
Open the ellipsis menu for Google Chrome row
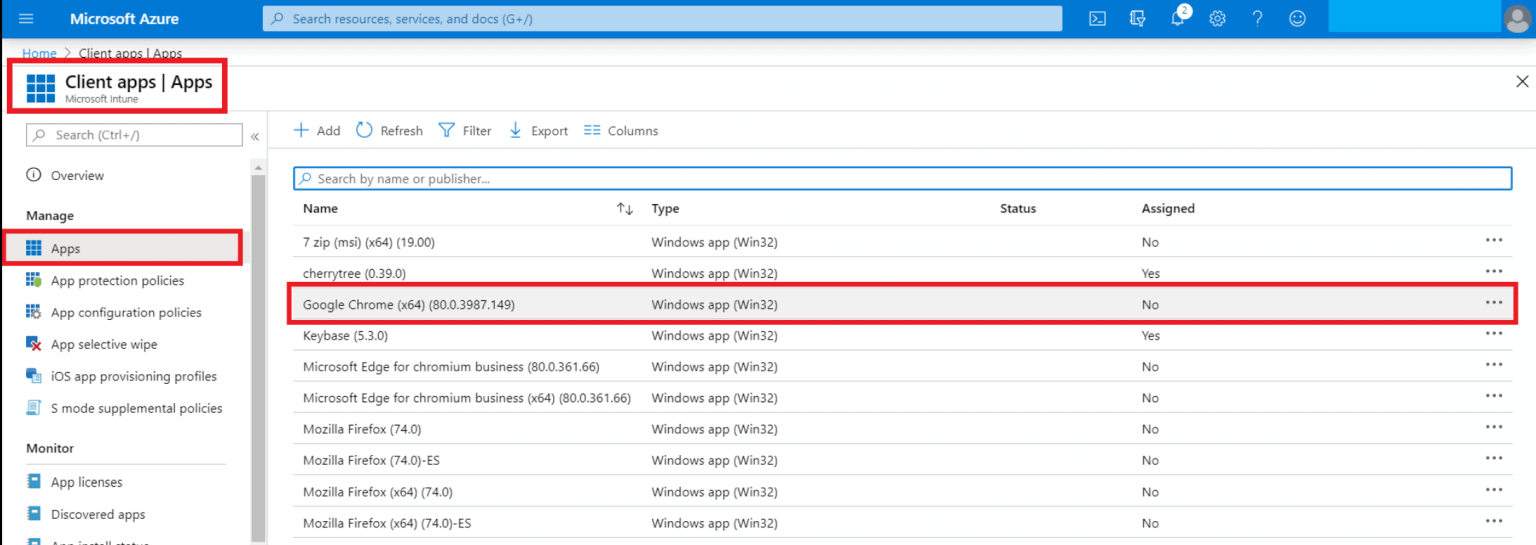pos(1494,303)
